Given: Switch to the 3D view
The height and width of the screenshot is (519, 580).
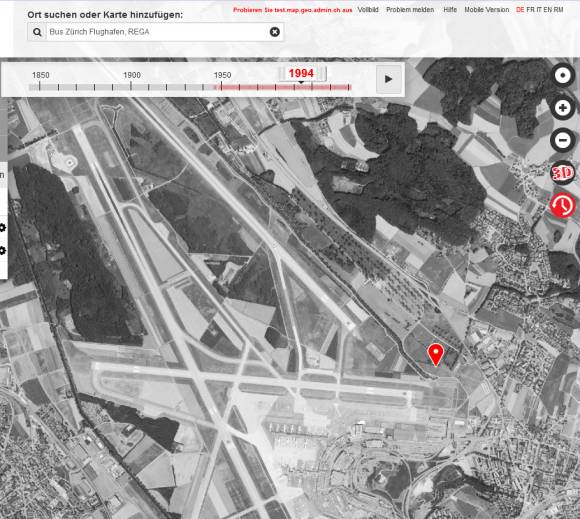Looking at the screenshot, I should (x=563, y=173).
